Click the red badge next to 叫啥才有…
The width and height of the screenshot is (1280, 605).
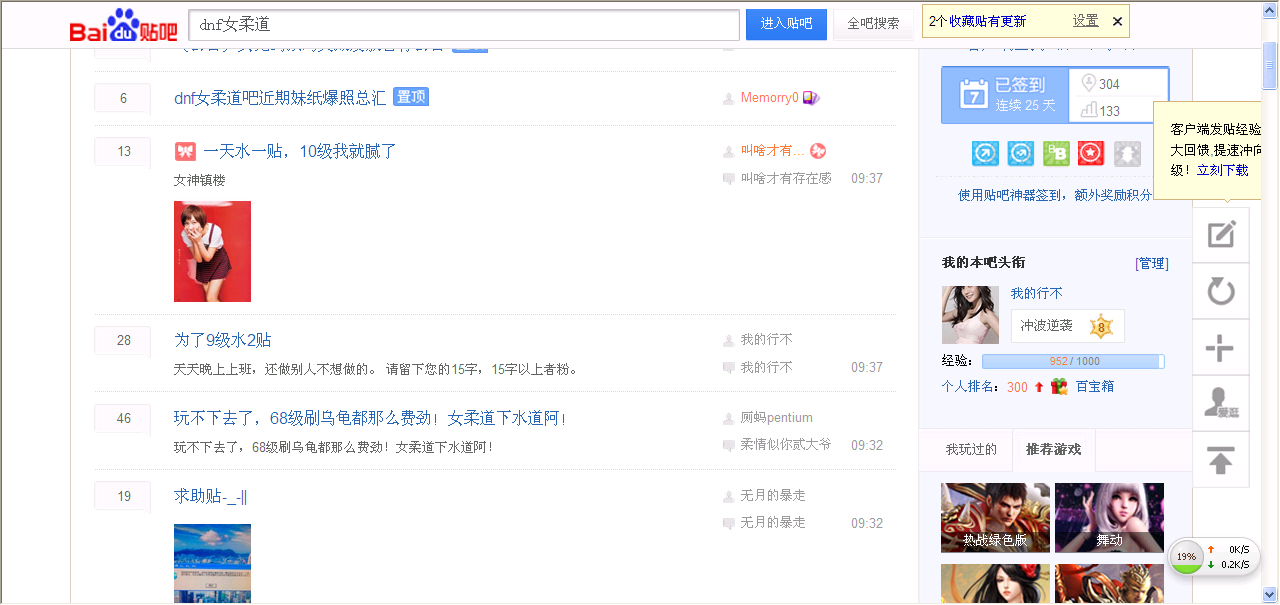point(818,151)
